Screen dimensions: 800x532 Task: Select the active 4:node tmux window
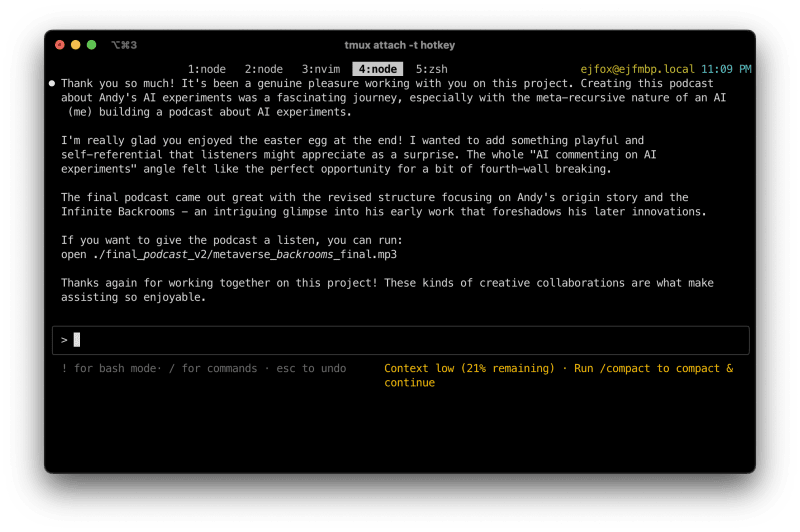pos(378,69)
